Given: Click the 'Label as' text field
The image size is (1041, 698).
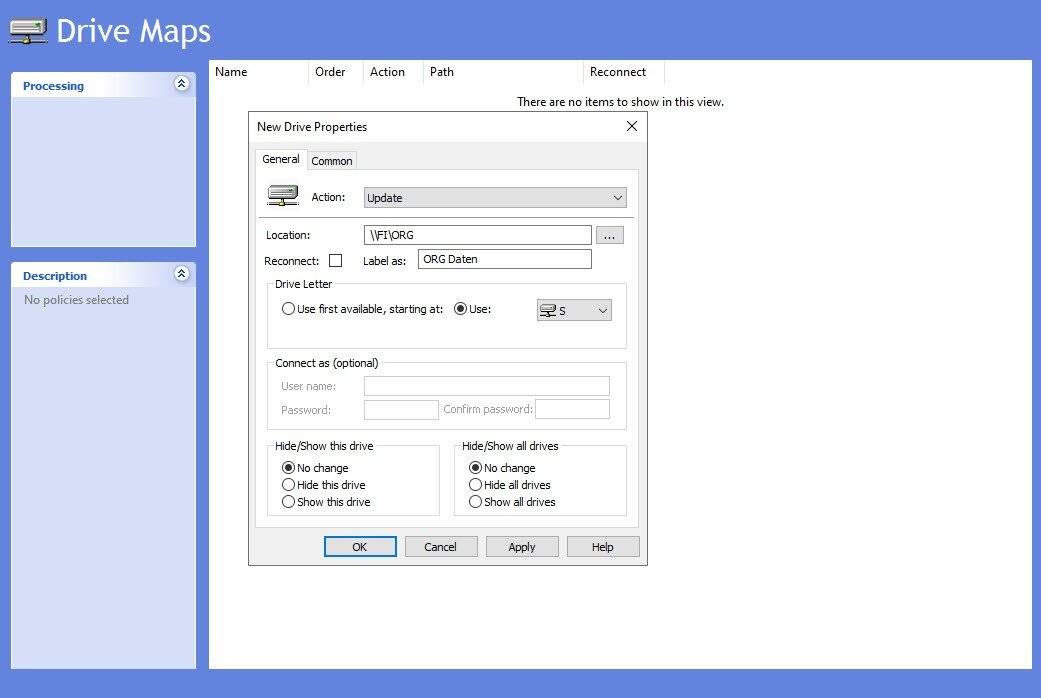Looking at the screenshot, I should (504, 260).
